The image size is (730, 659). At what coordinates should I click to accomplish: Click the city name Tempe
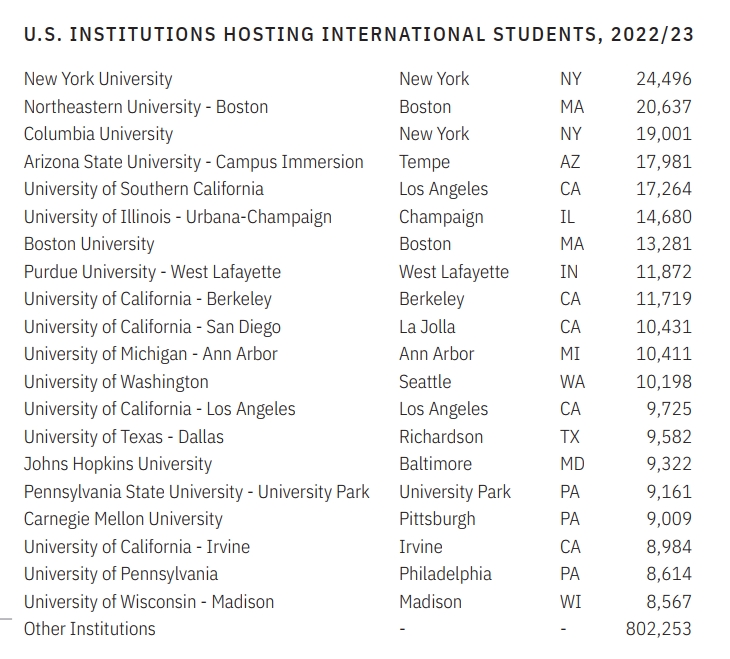pos(424,162)
